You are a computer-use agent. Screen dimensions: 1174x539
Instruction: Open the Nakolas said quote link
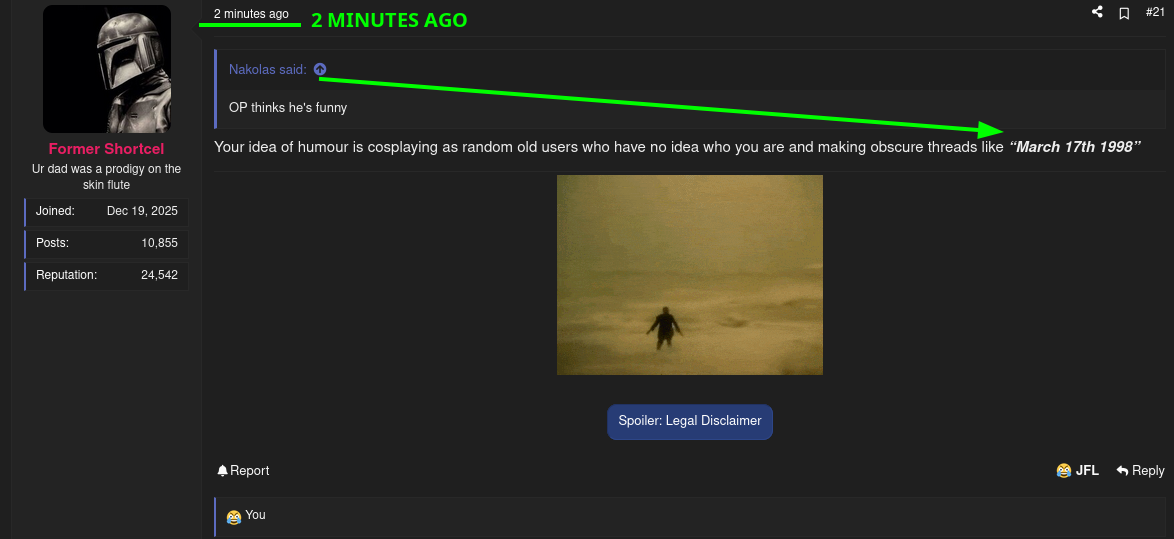pyautogui.click(x=268, y=70)
